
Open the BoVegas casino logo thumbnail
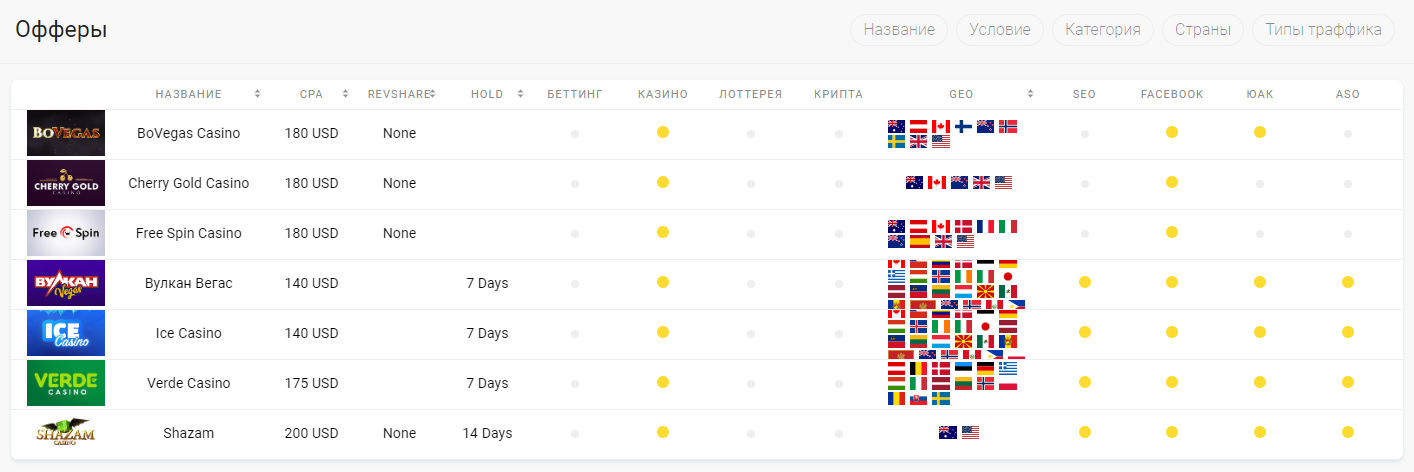66,133
